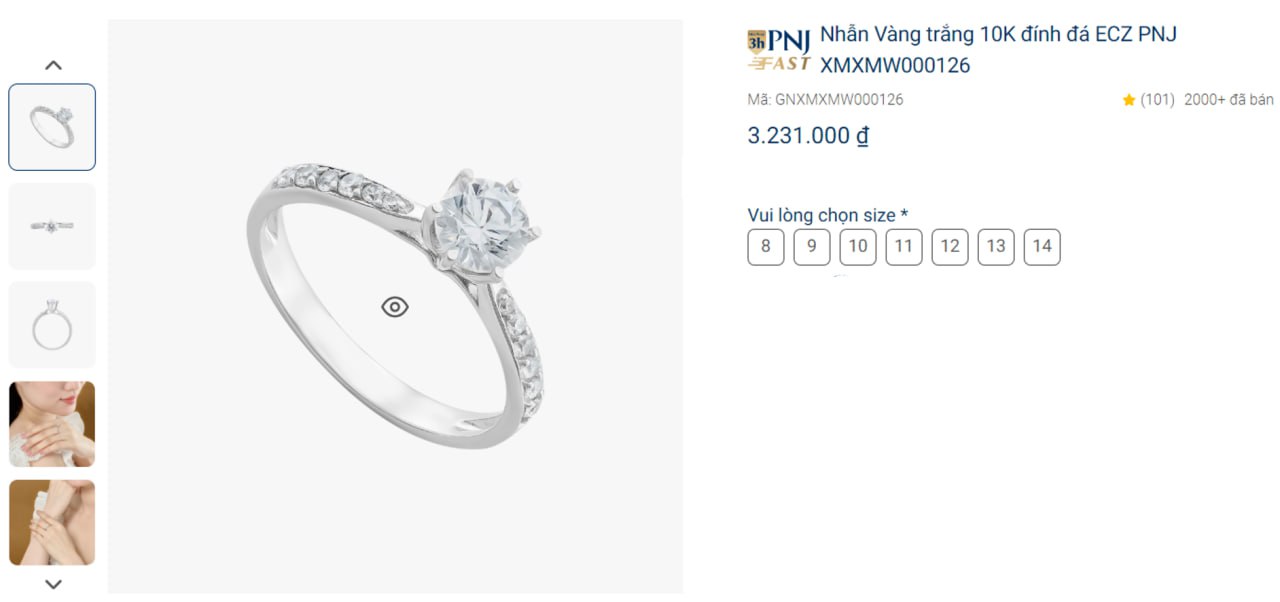Select ring size 9

812,246
